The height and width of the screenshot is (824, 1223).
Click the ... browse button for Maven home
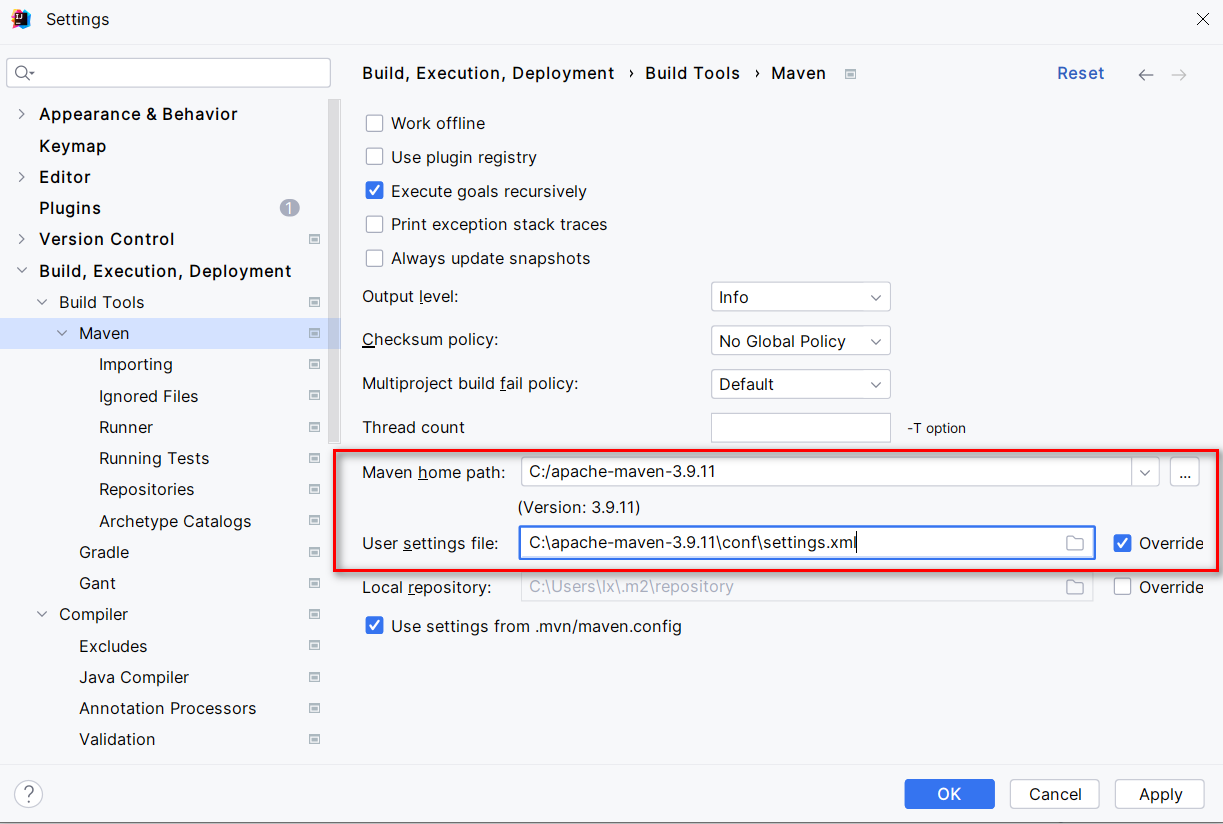tap(1185, 472)
